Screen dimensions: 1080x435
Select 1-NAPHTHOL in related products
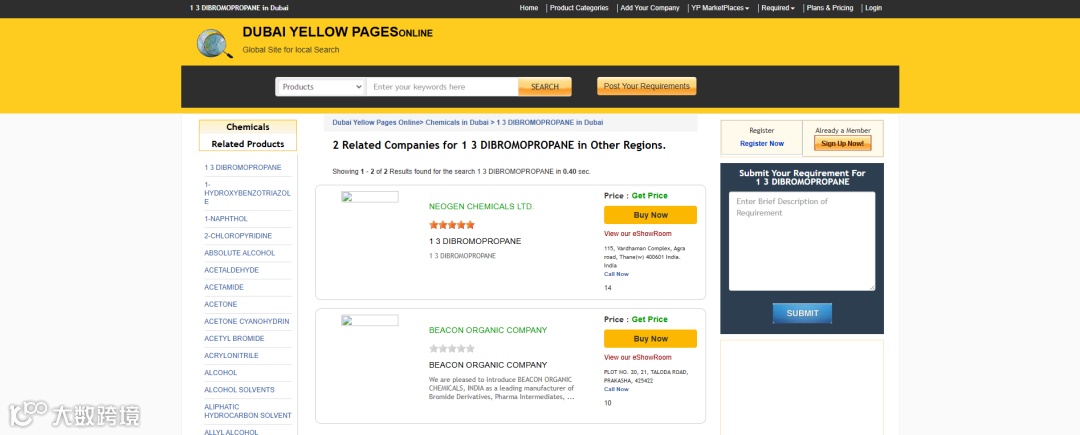[226, 219]
